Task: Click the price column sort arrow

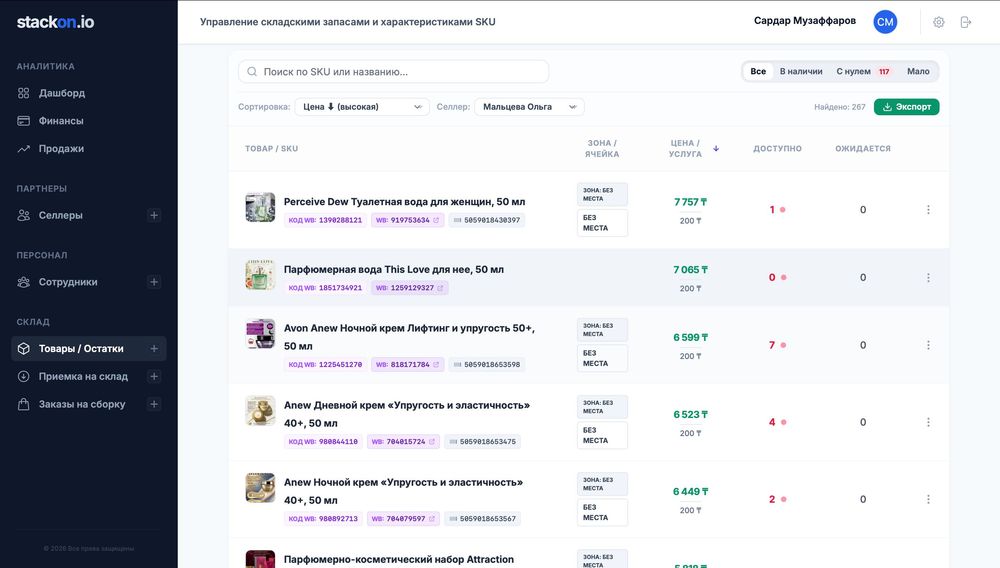Action: pos(716,149)
